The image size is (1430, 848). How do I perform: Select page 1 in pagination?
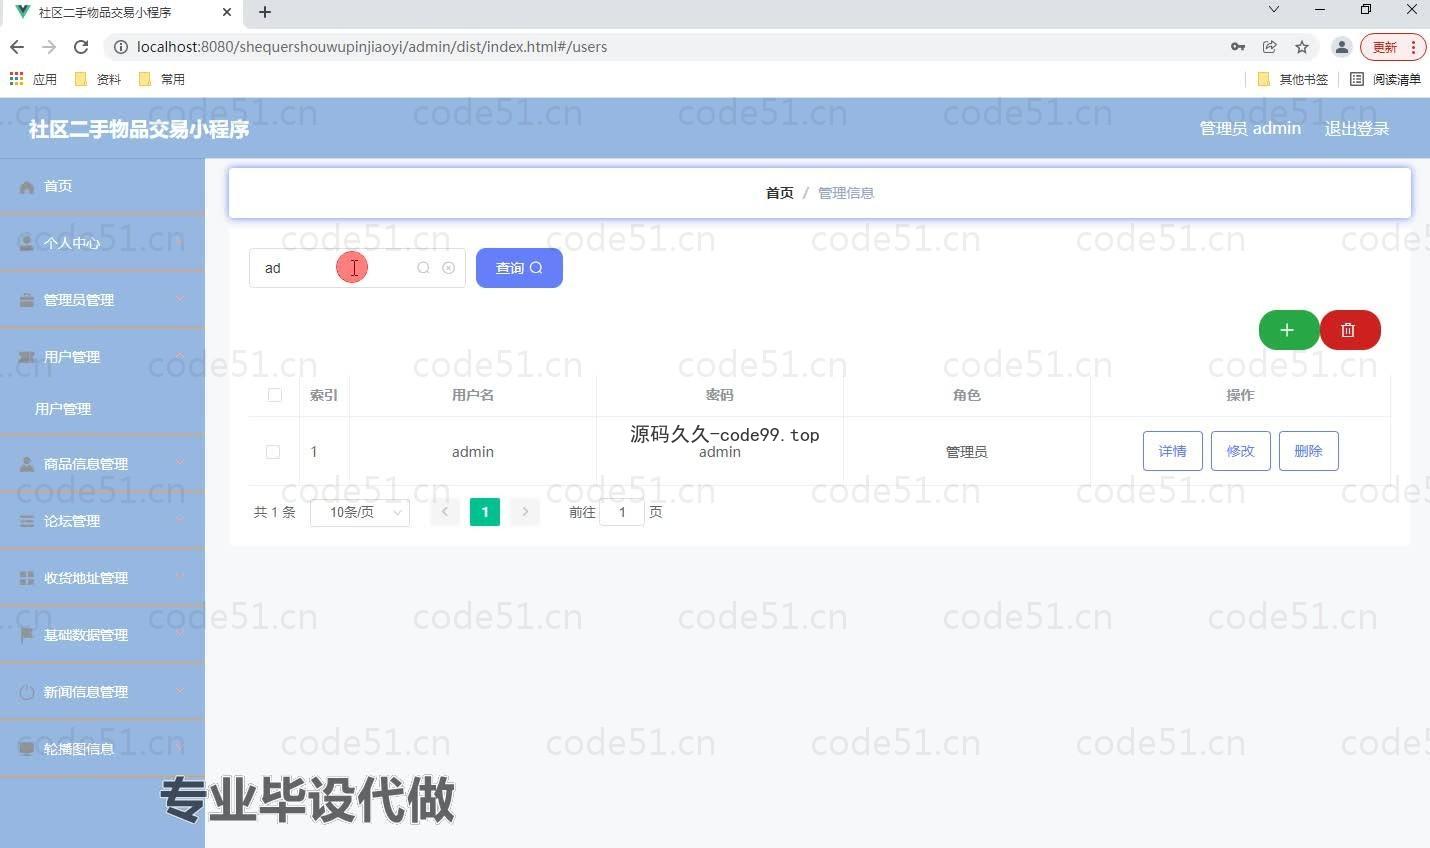click(485, 512)
